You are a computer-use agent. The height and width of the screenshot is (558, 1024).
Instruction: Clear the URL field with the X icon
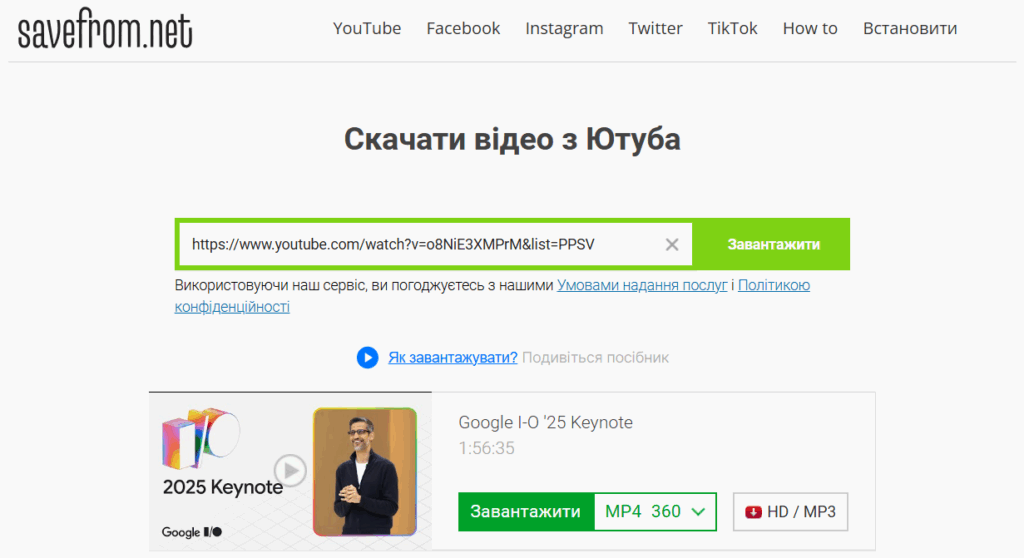[671, 244]
